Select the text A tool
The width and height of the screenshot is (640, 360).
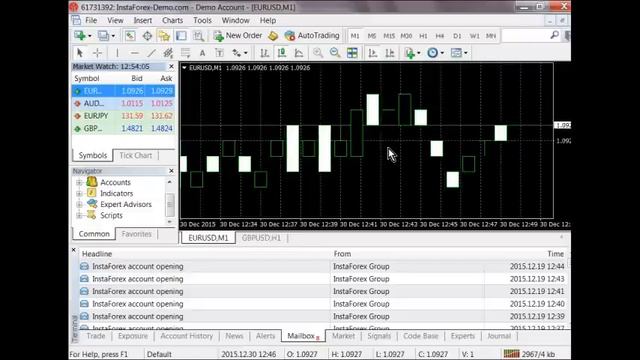tap(202, 53)
